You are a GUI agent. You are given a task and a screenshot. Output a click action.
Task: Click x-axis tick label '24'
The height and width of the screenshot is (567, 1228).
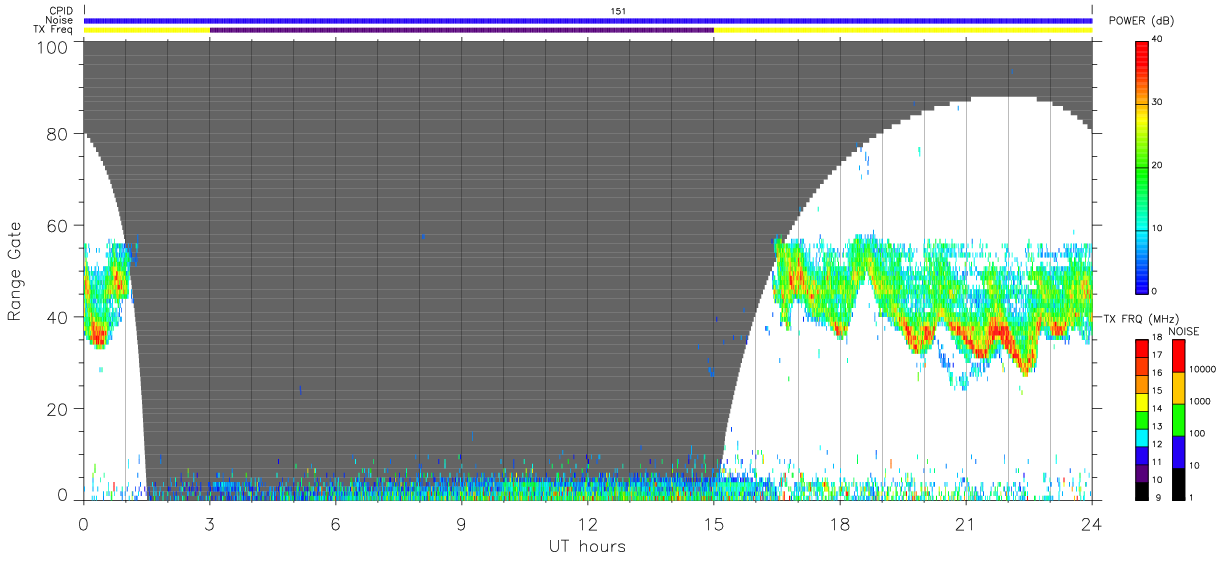pyautogui.click(x=1092, y=523)
